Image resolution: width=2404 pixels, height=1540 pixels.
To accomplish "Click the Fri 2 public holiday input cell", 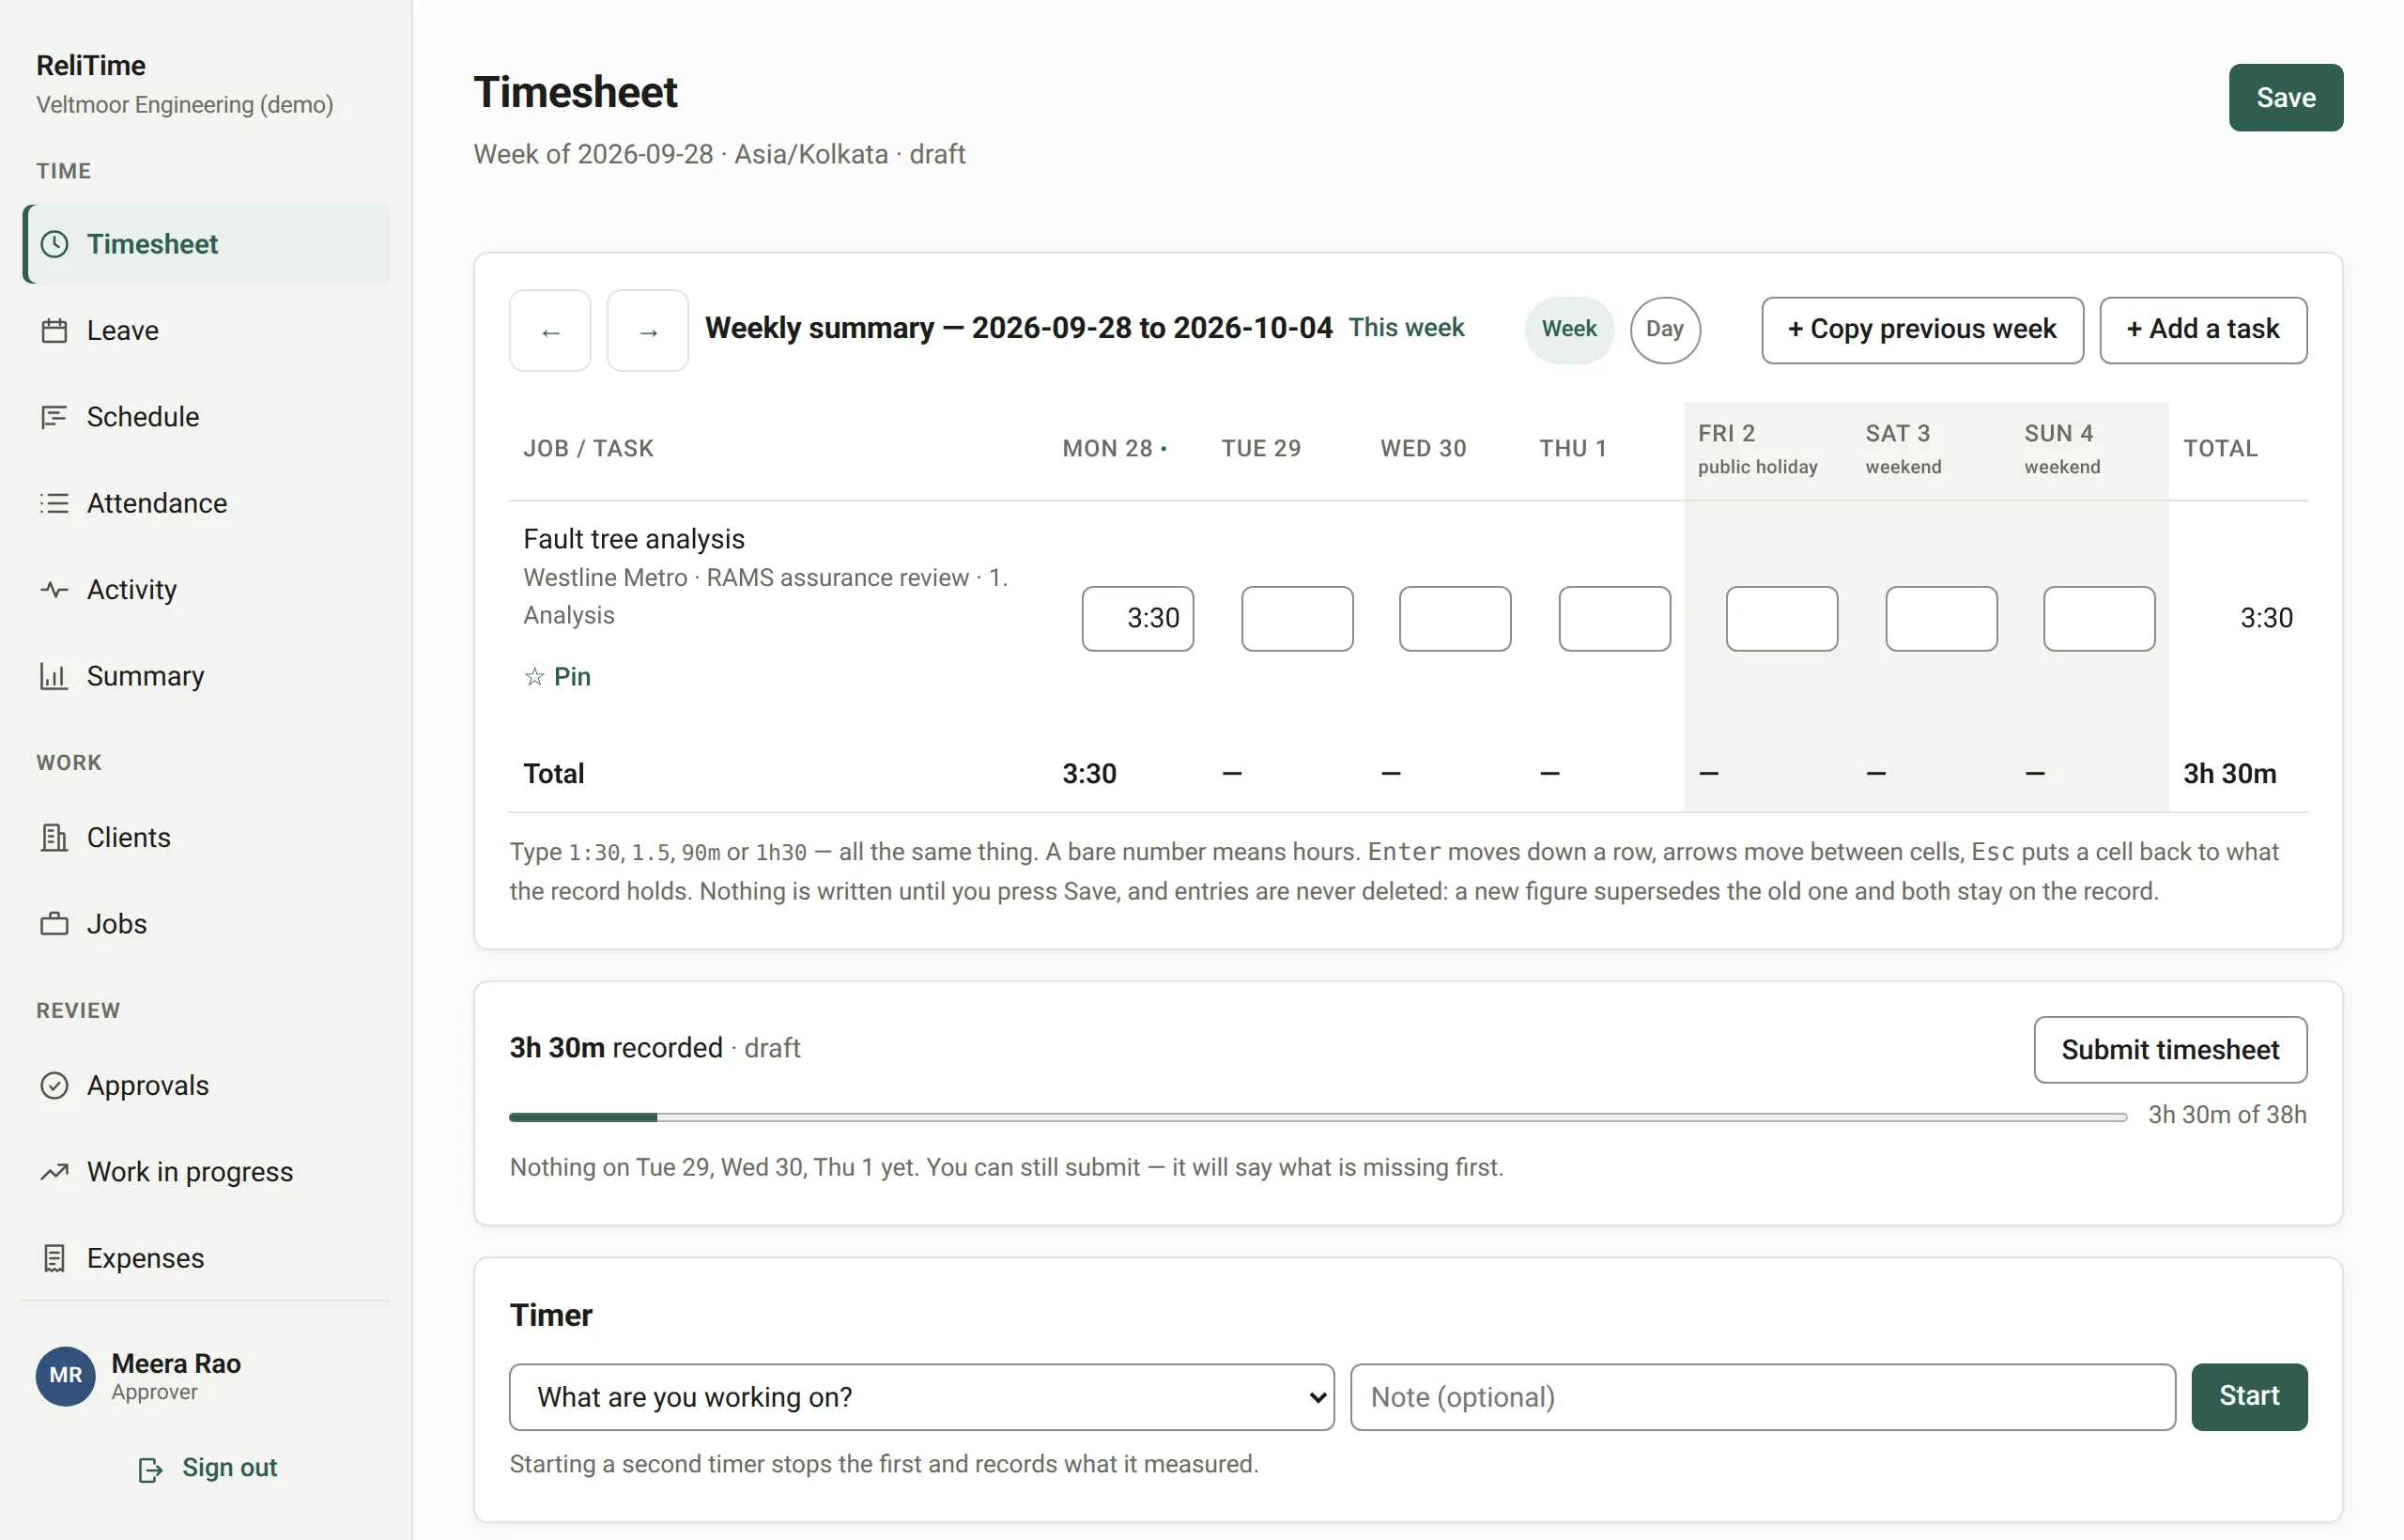I will pyautogui.click(x=1782, y=619).
